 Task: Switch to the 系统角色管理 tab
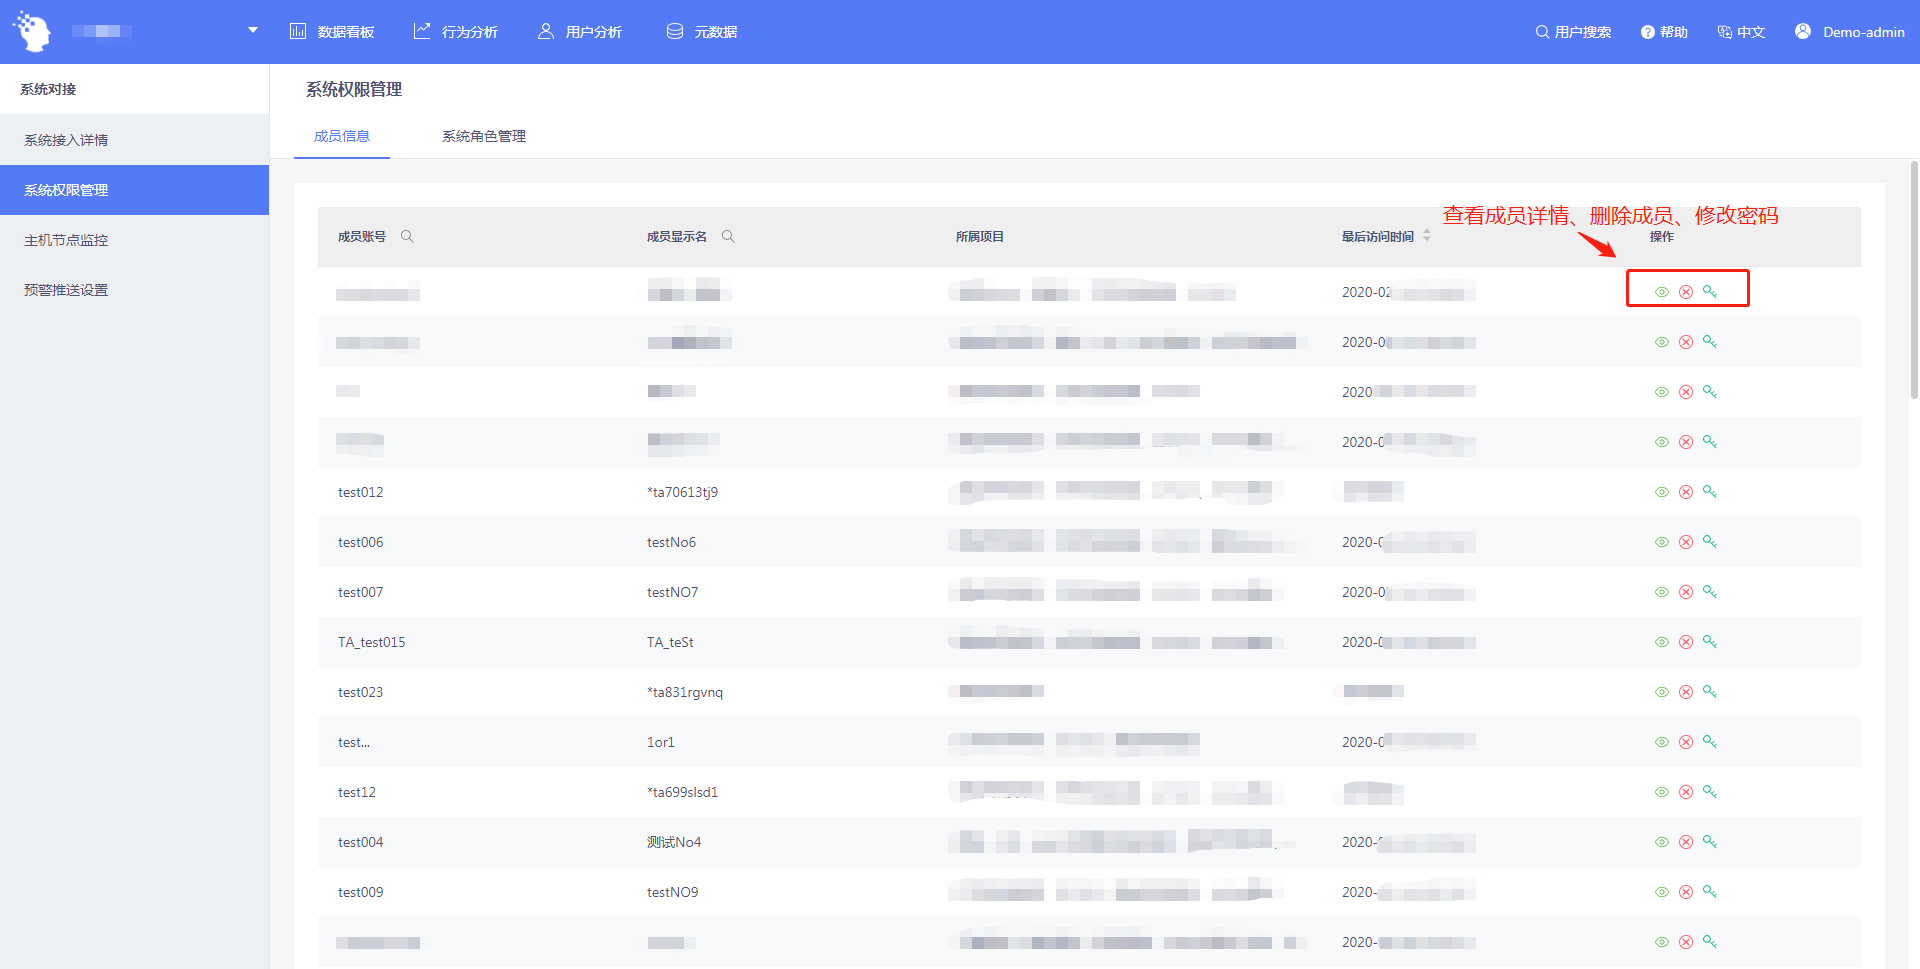pyautogui.click(x=484, y=136)
